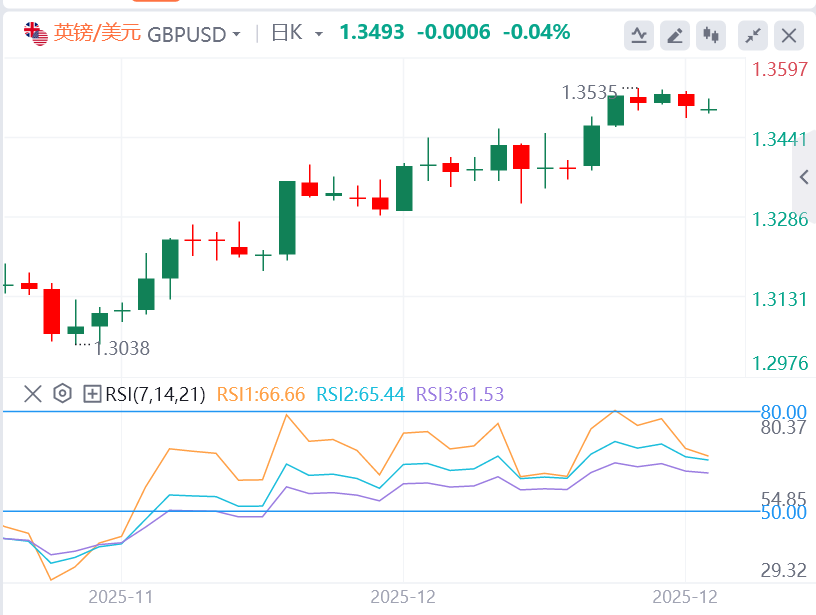
Task: Toggle the RSI3:61.53 purple line label
Action: [458, 394]
